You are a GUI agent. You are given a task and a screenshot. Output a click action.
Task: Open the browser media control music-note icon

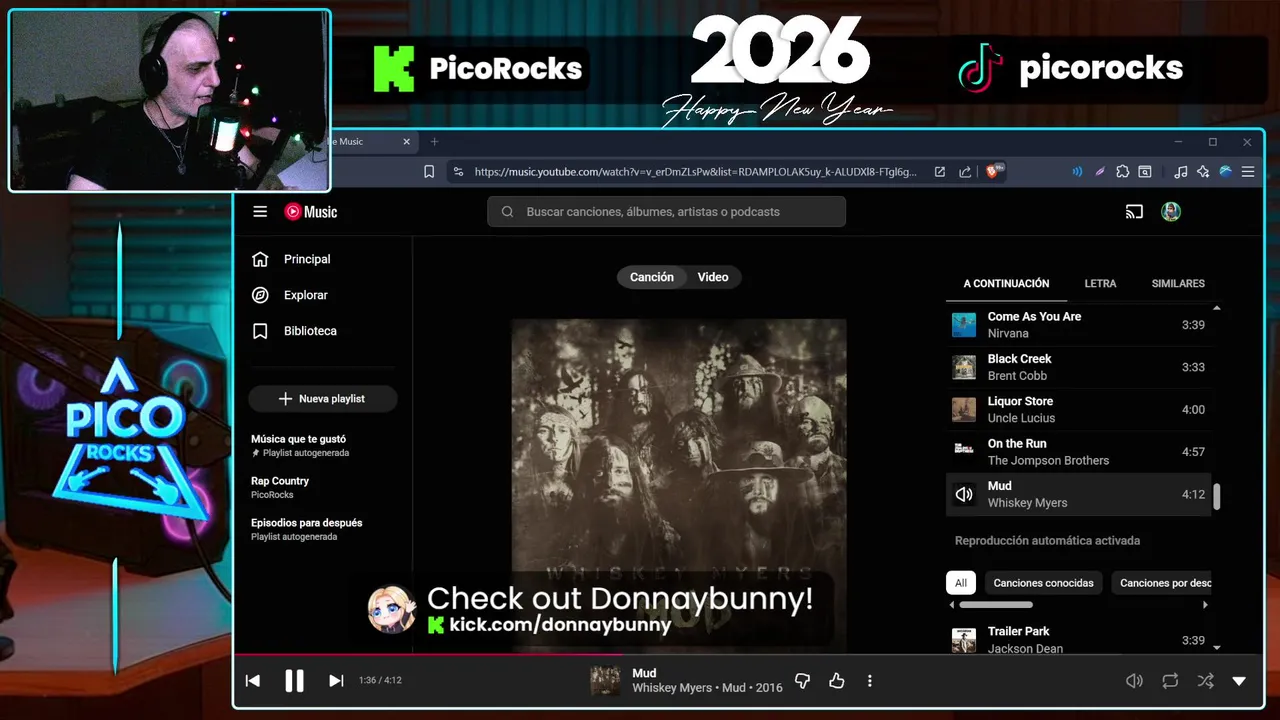coord(1181,172)
